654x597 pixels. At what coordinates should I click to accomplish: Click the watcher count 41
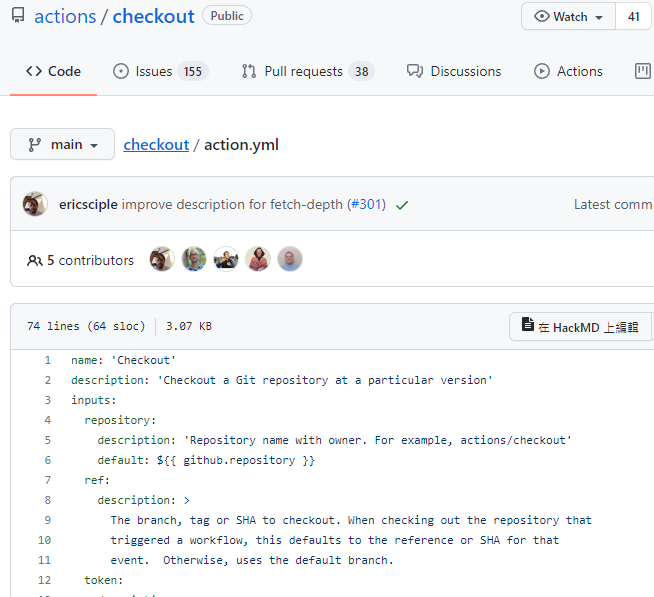(634, 17)
